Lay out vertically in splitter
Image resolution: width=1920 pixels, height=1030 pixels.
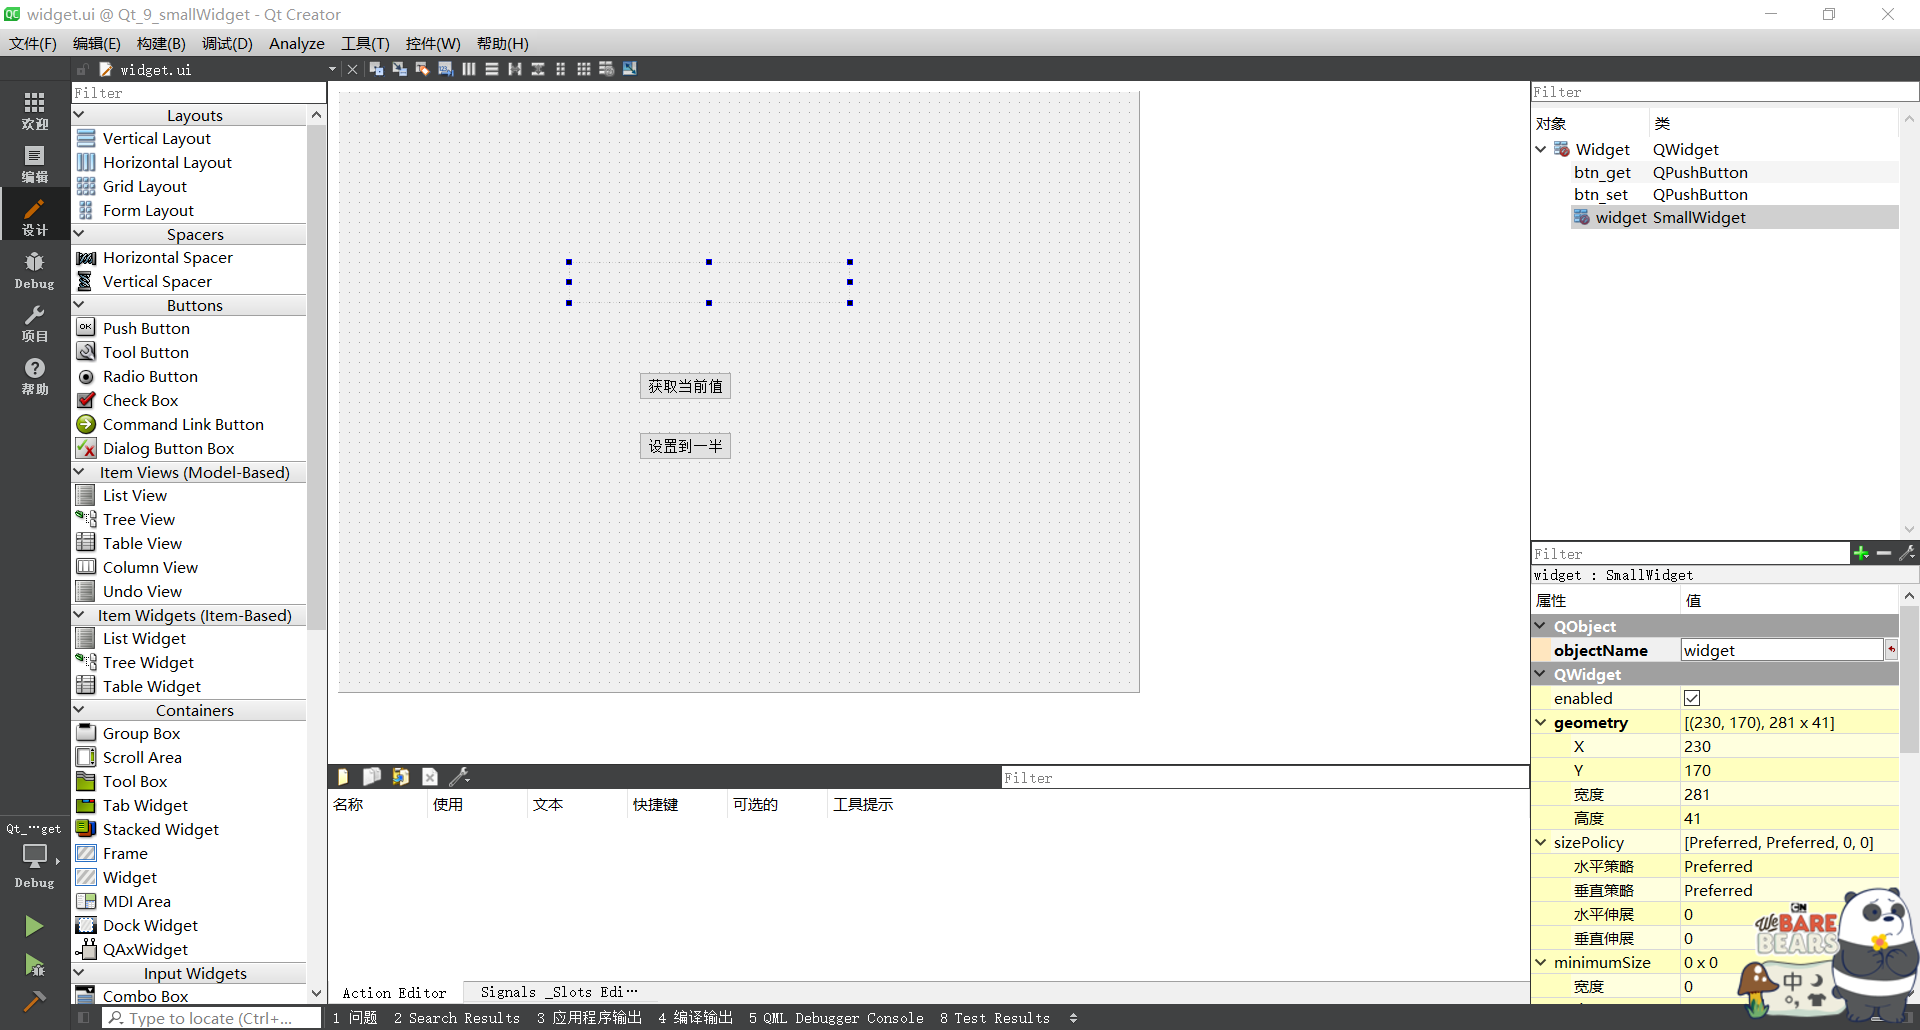(x=537, y=69)
